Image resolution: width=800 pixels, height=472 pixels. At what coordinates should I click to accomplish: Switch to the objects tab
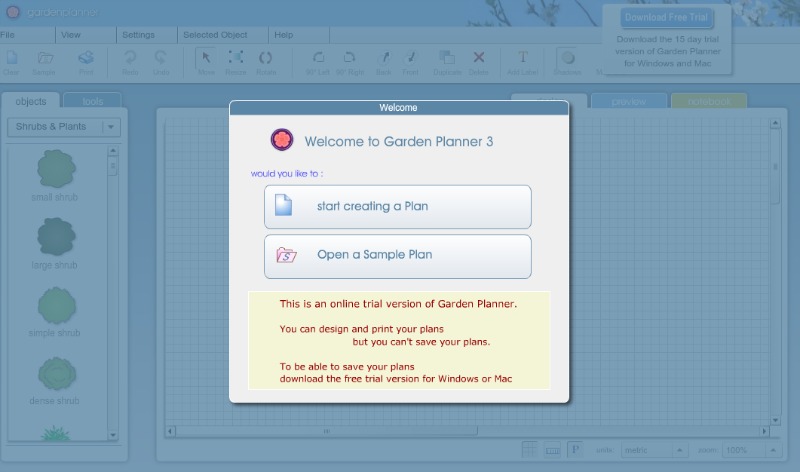pyautogui.click(x=31, y=101)
